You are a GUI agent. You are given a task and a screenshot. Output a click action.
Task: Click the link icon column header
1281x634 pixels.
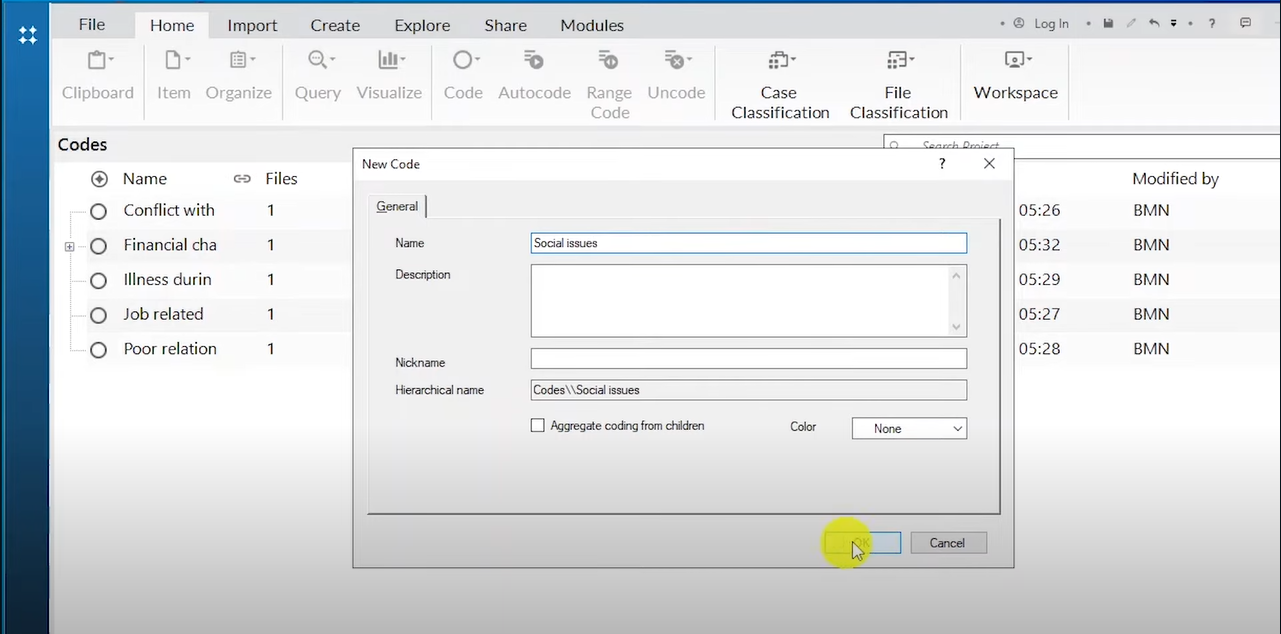(242, 179)
